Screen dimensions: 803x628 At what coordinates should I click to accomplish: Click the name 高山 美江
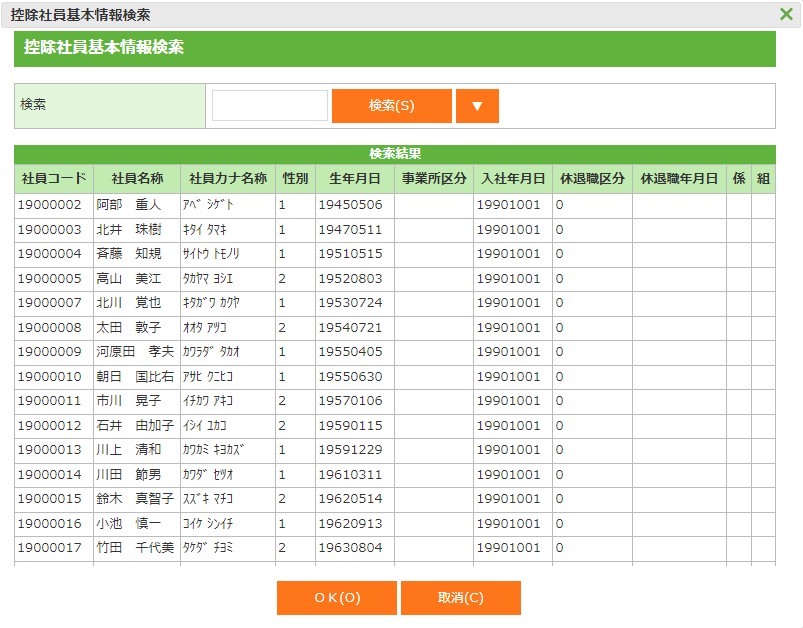pyautogui.click(x=129, y=279)
